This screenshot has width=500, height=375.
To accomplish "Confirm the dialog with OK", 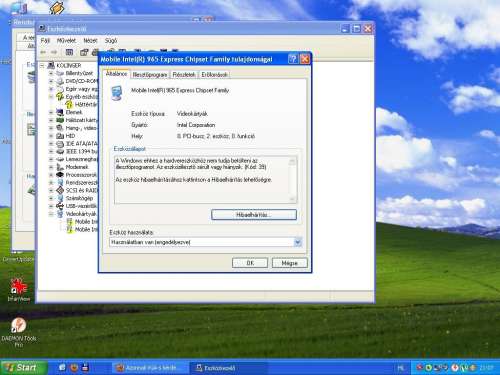I will pyautogui.click(x=250, y=263).
